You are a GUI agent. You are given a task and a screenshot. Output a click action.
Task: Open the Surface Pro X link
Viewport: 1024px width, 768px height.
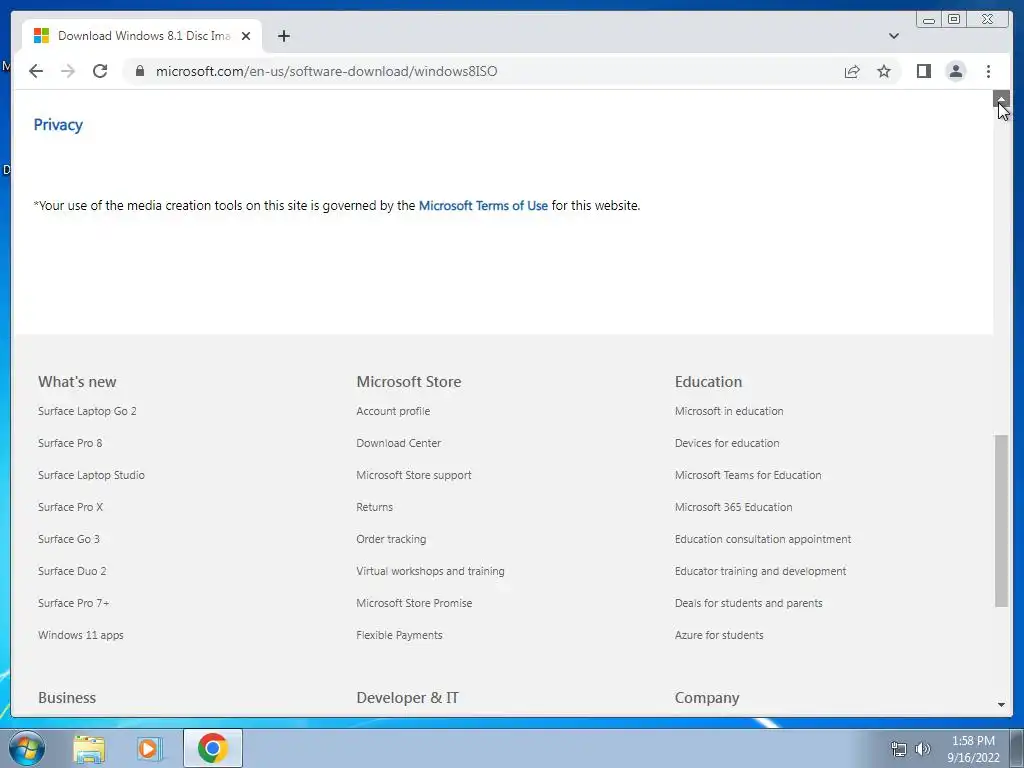click(71, 507)
